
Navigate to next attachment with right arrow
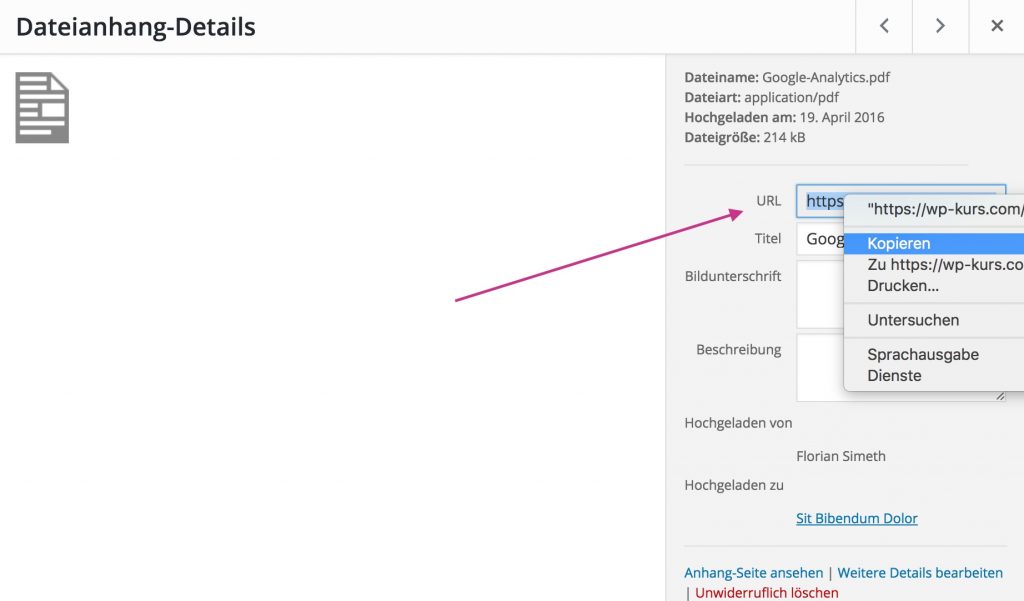tap(940, 26)
